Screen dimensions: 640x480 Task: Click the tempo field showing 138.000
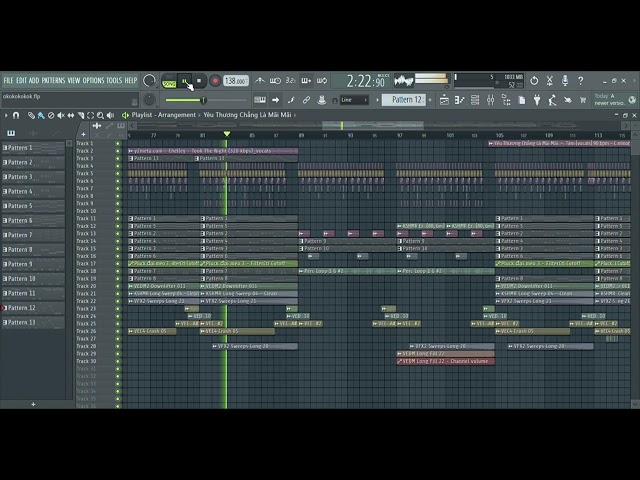coord(236,81)
